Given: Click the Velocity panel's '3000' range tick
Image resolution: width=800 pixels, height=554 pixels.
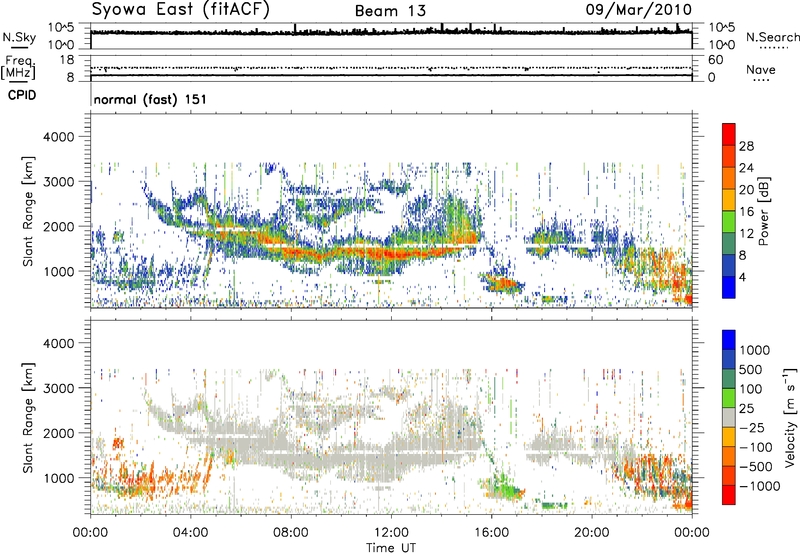Looking at the screenshot, I should (58, 388).
